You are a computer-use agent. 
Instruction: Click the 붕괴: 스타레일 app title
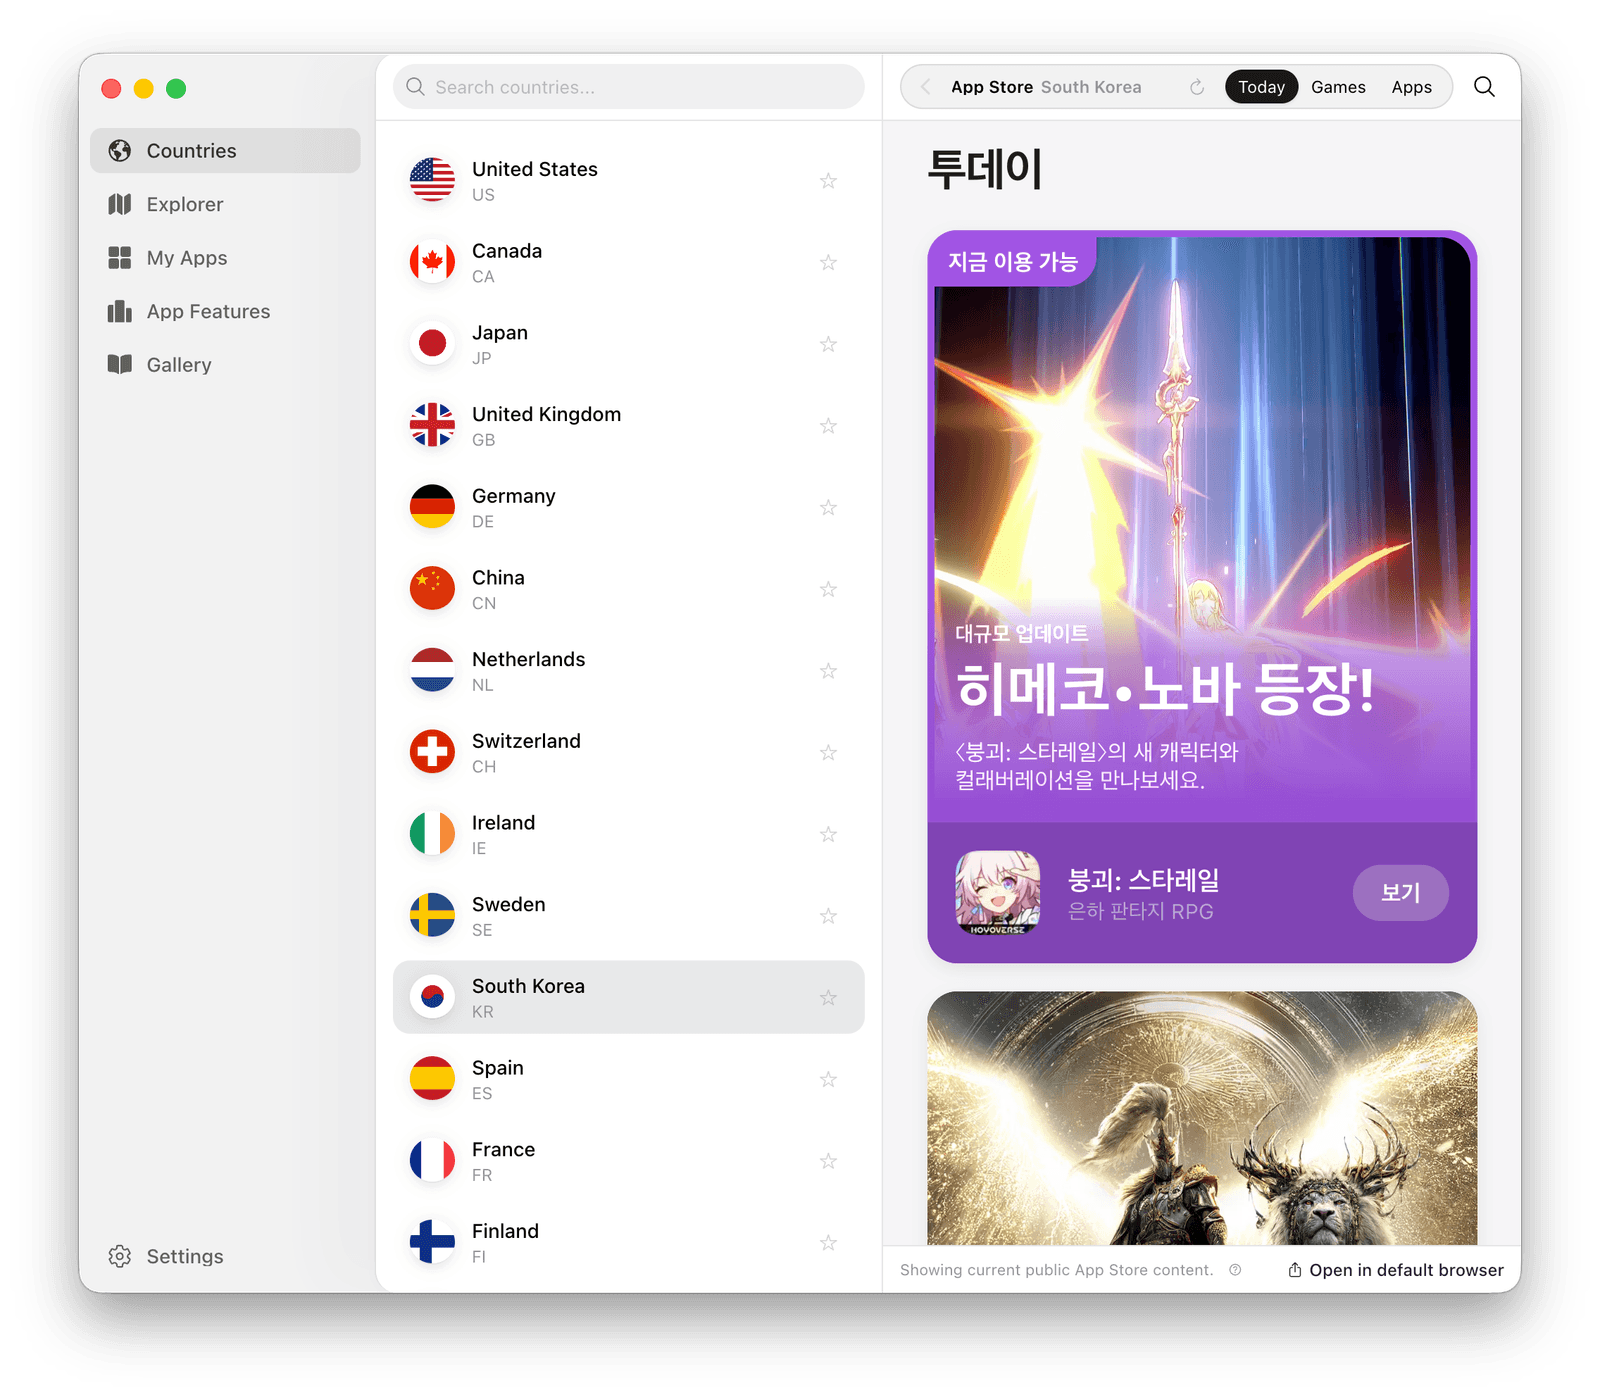(x=1143, y=880)
